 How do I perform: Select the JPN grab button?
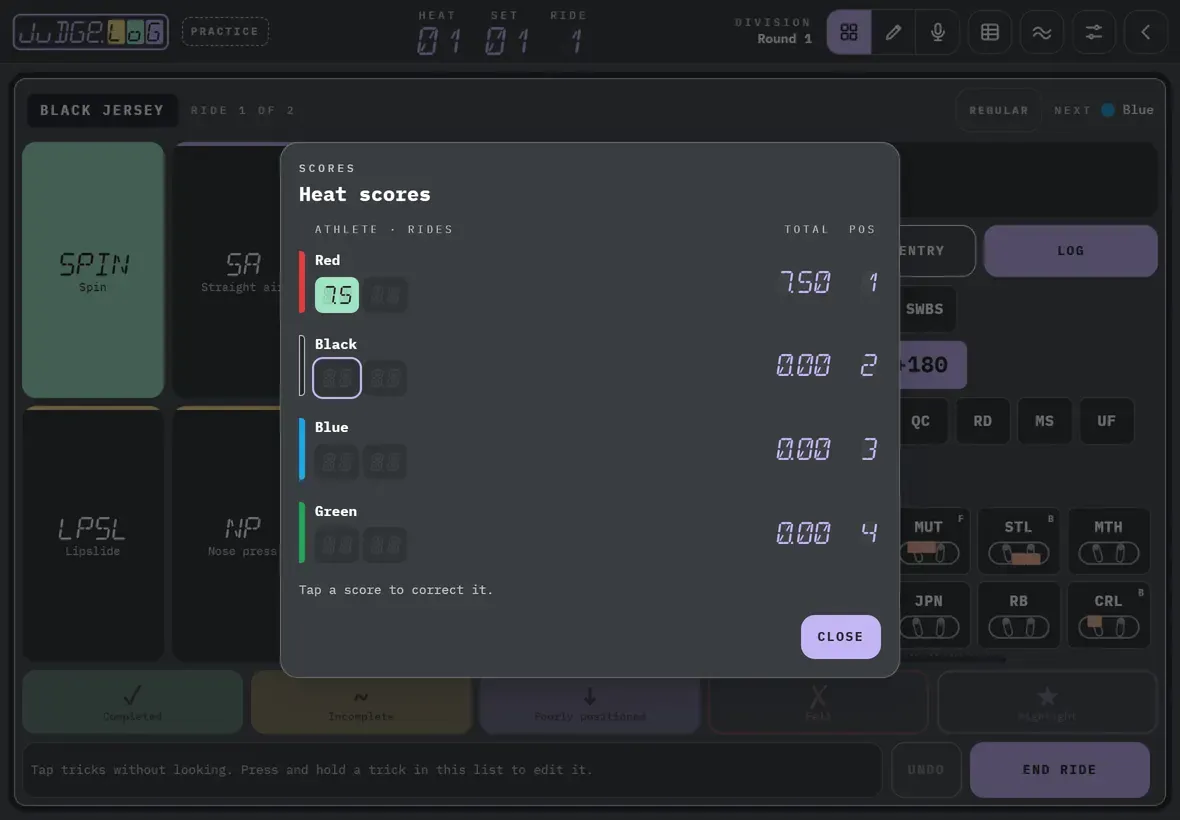929,615
